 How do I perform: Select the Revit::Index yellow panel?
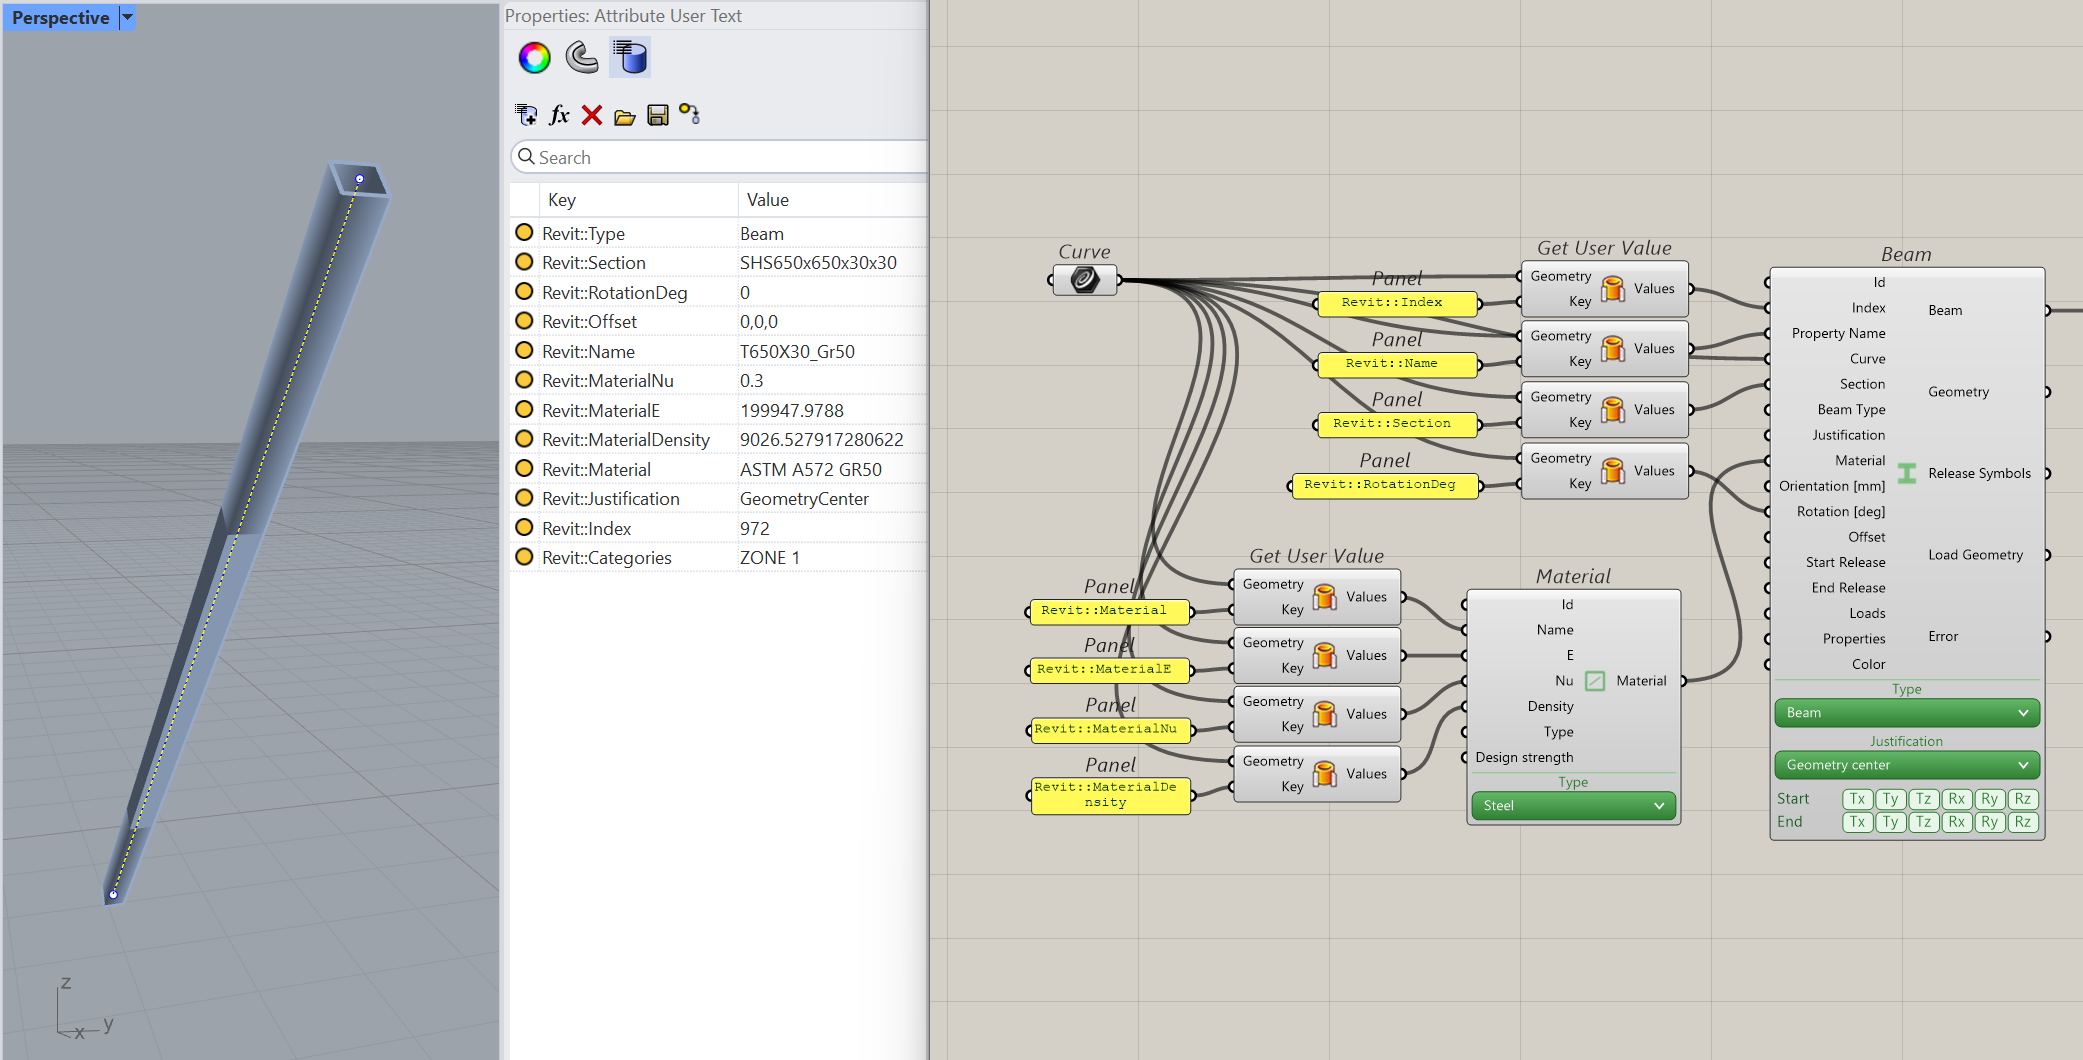1396,303
